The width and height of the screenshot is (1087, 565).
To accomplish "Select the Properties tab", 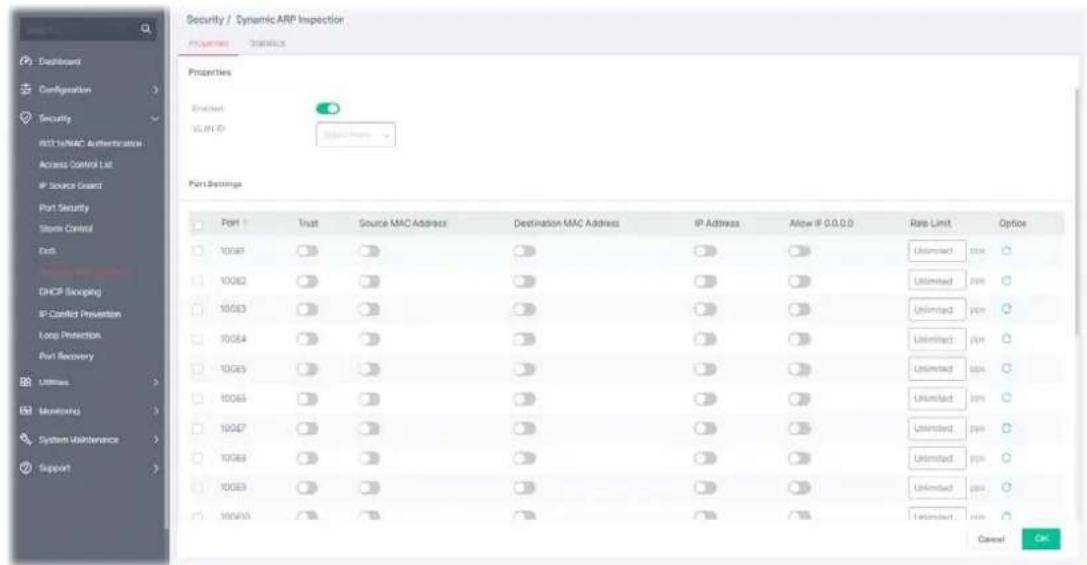I will coord(209,44).
